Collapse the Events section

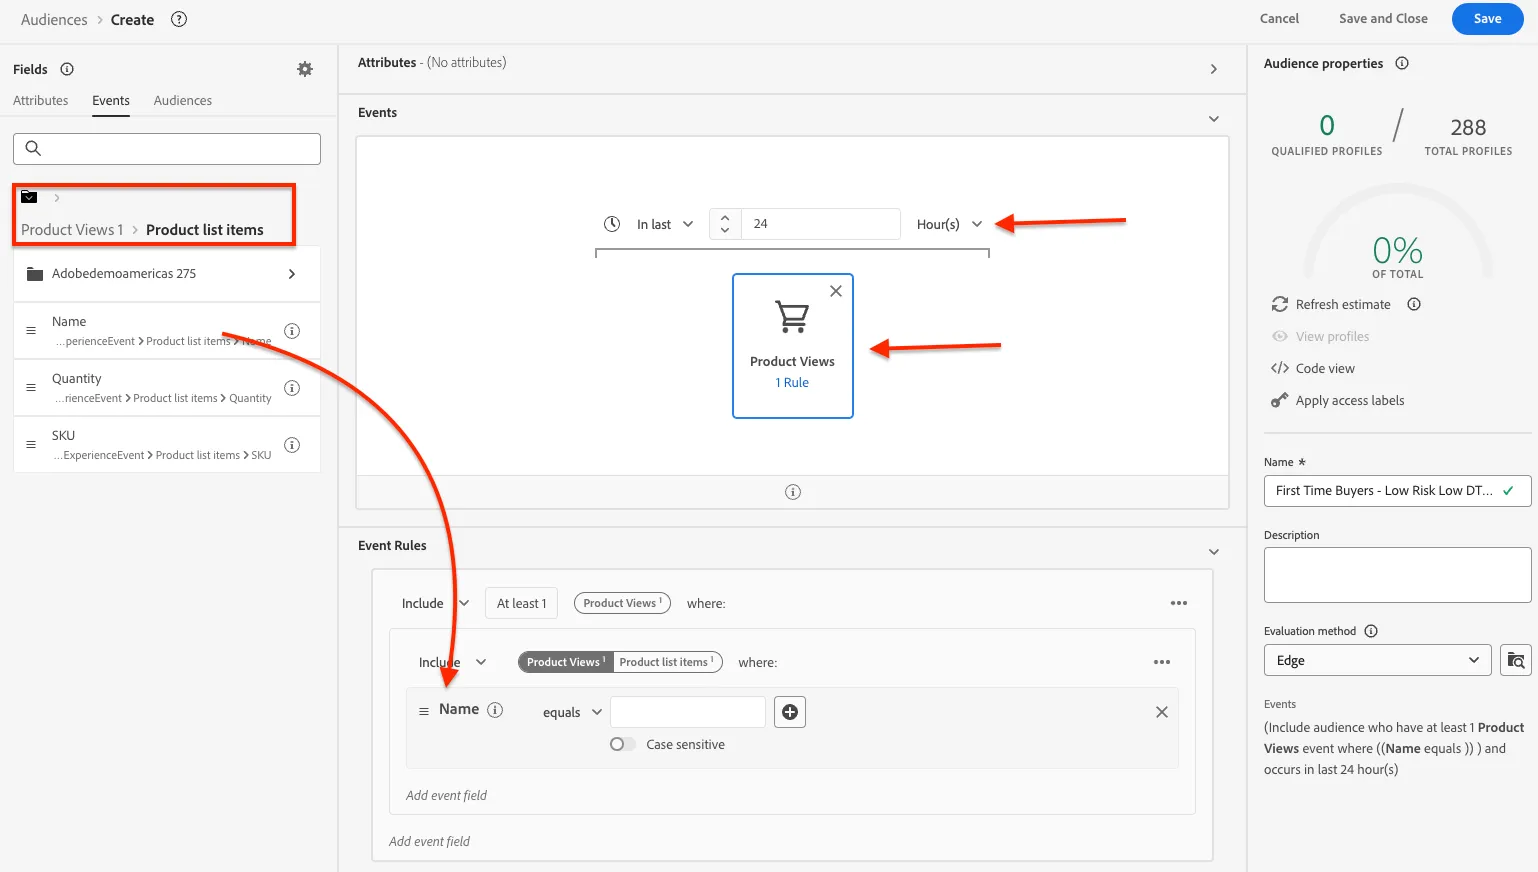pyautogui.click(x=1214, y=119)
